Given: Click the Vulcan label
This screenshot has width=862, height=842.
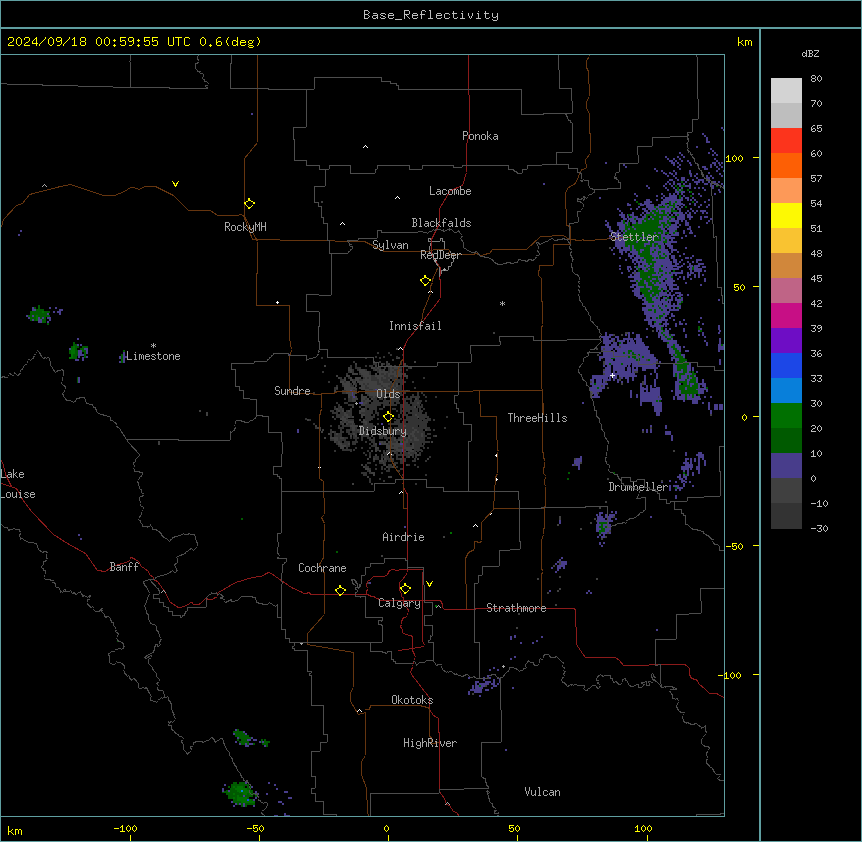Looking at the screenshot, I should pos(543,792).
